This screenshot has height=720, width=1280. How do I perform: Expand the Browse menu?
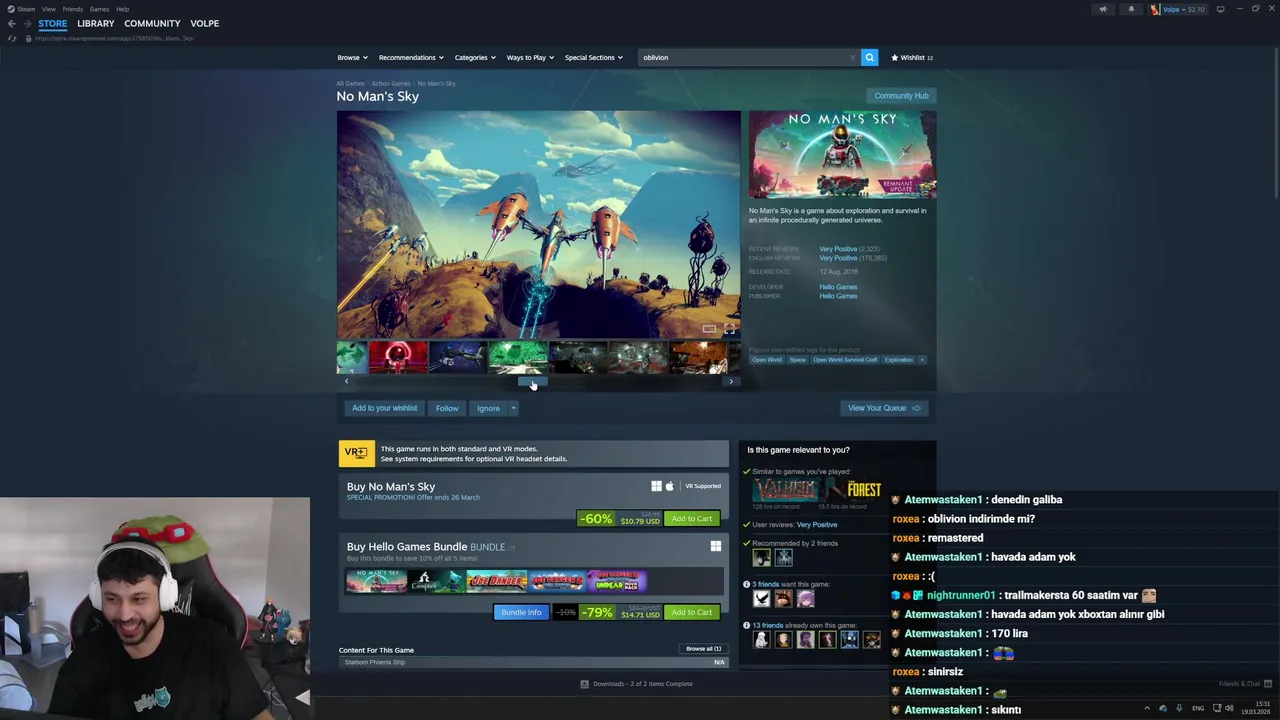(x=352, y=57)
